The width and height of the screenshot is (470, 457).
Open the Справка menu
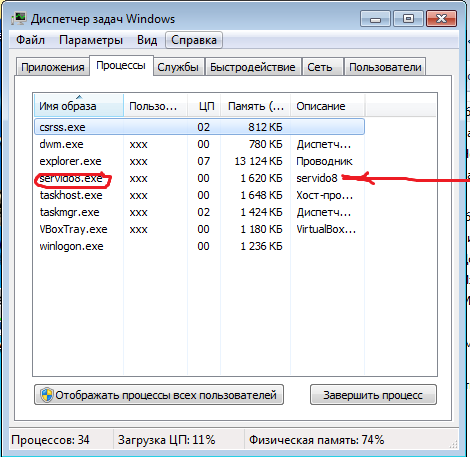(194, 40)
